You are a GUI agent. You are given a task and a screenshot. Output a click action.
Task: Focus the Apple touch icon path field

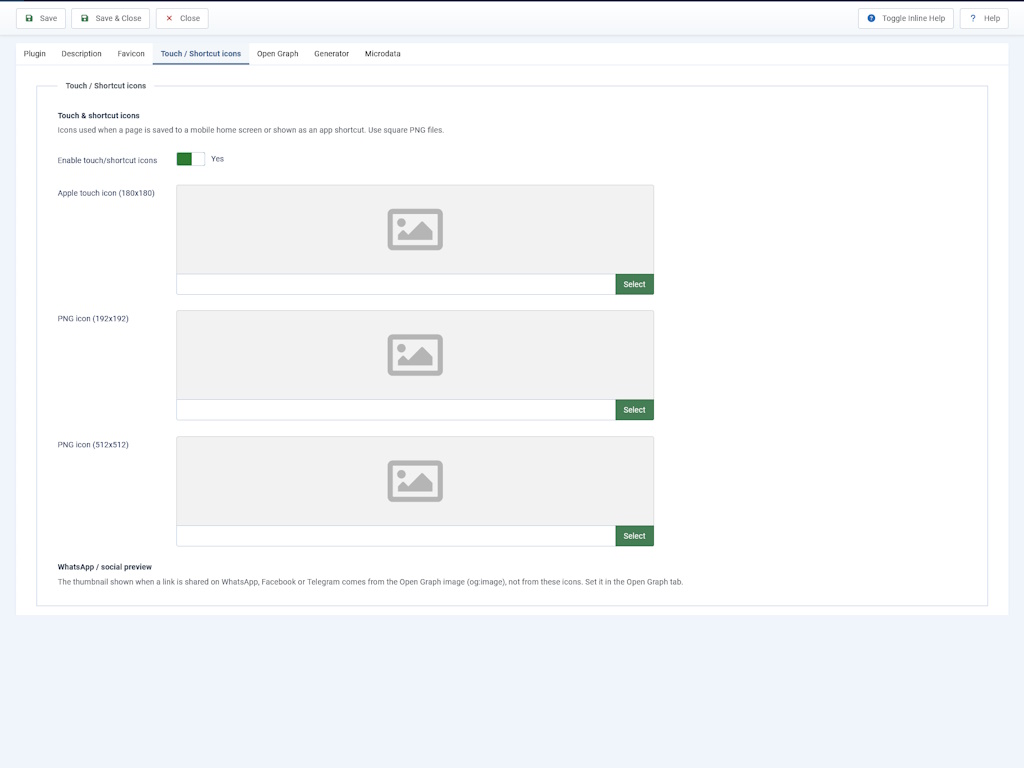pyautogui.click(x=396, y=284)
